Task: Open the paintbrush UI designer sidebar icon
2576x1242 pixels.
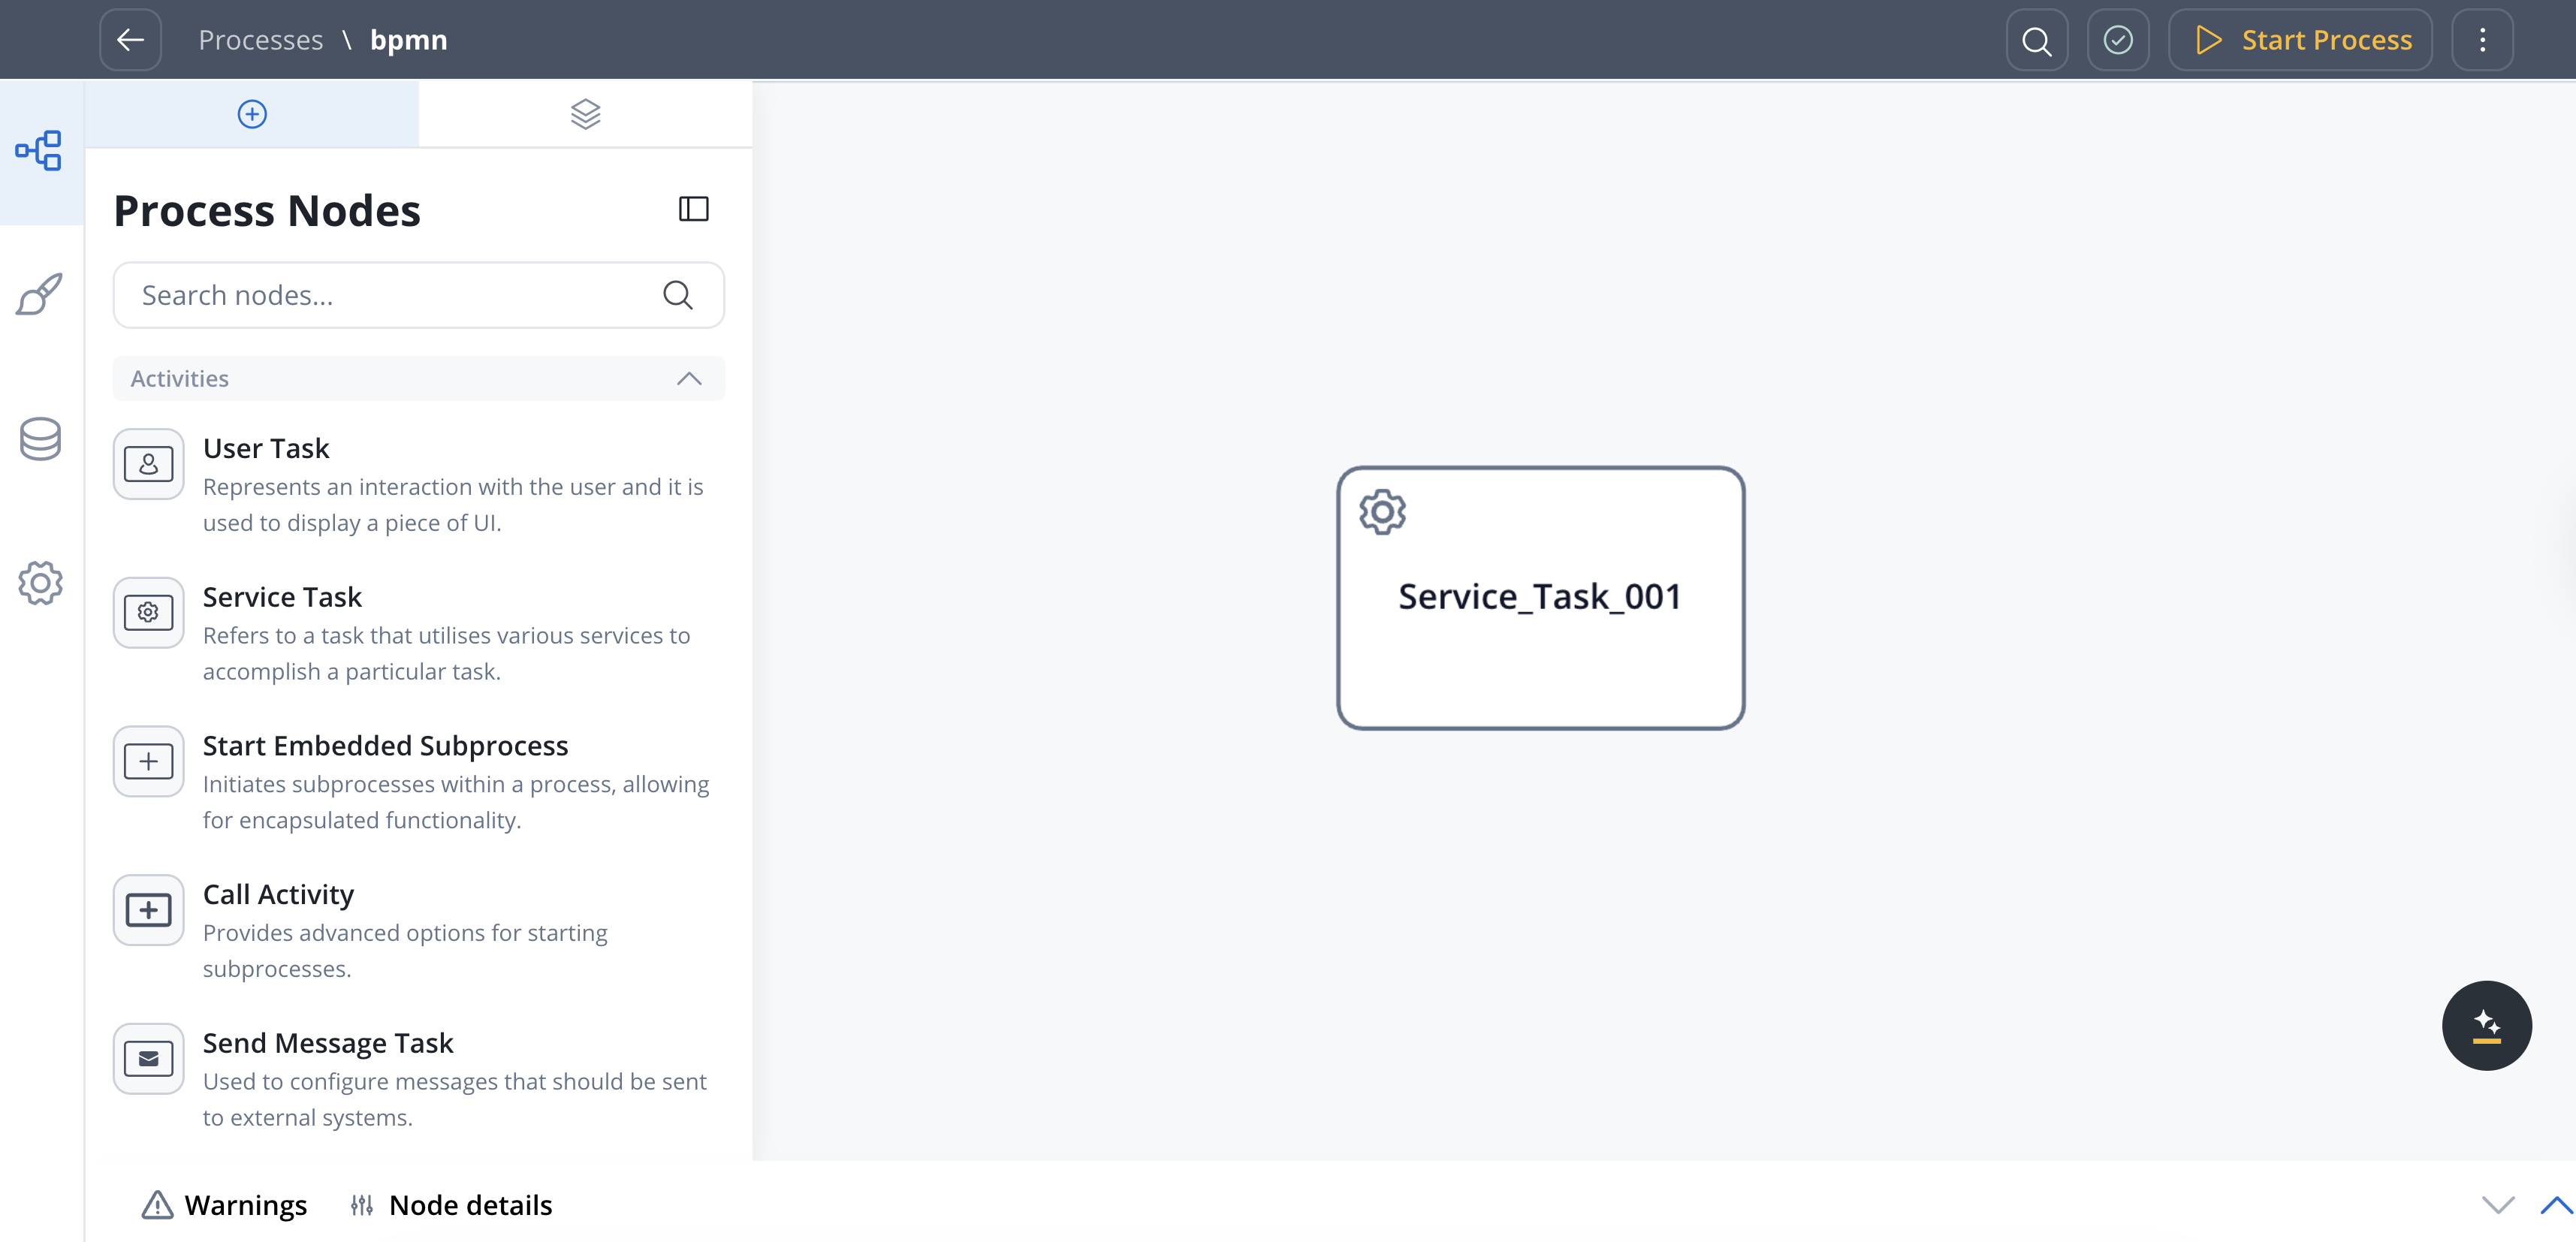Action: tap(40, 295)
